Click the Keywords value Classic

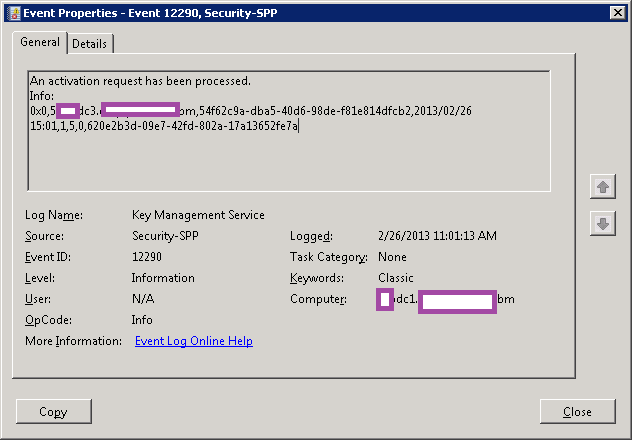coord(395,278)
